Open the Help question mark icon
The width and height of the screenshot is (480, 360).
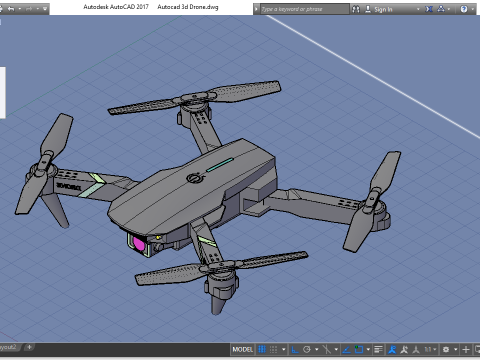click(464, 9)
